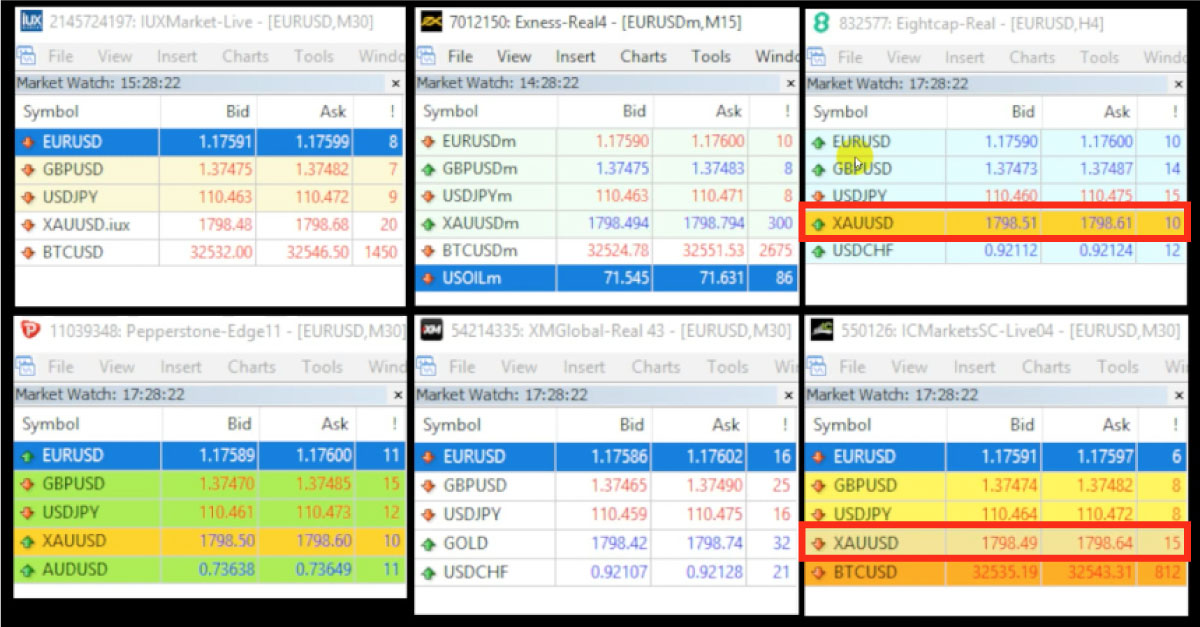Open the Charts menu in the Pepperstone window
Viewport: 1200px width, 627px height.
(x=251, y=367)
